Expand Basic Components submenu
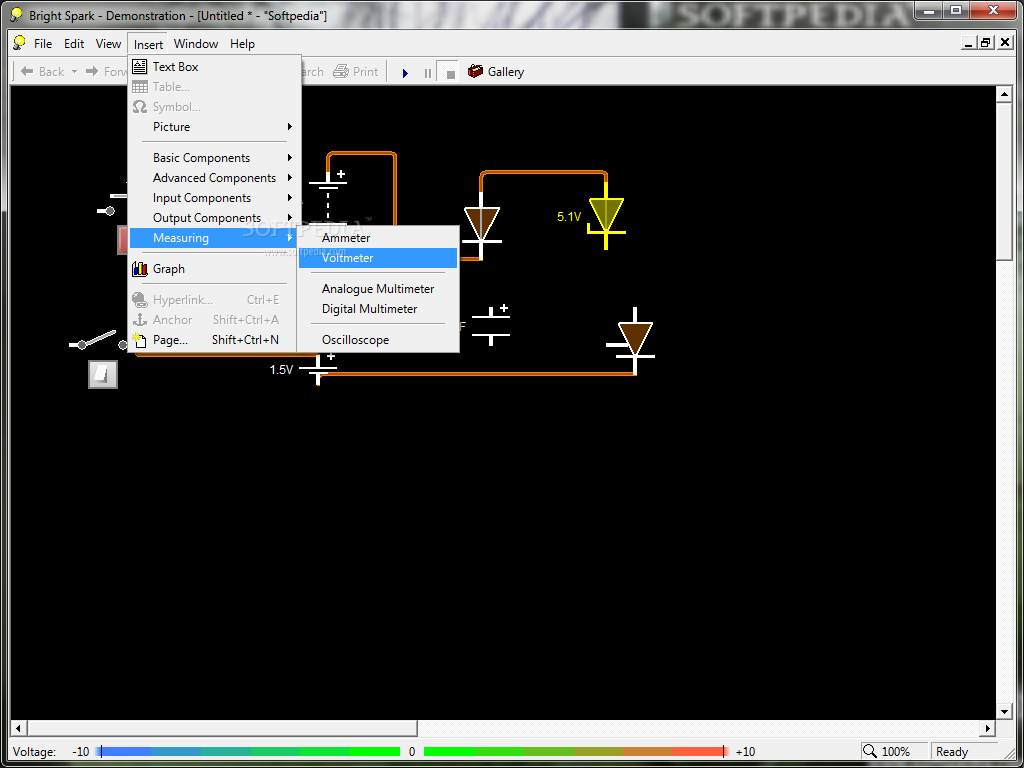The height and width of the screenshot is (768, 1024). tap(215, 157)
